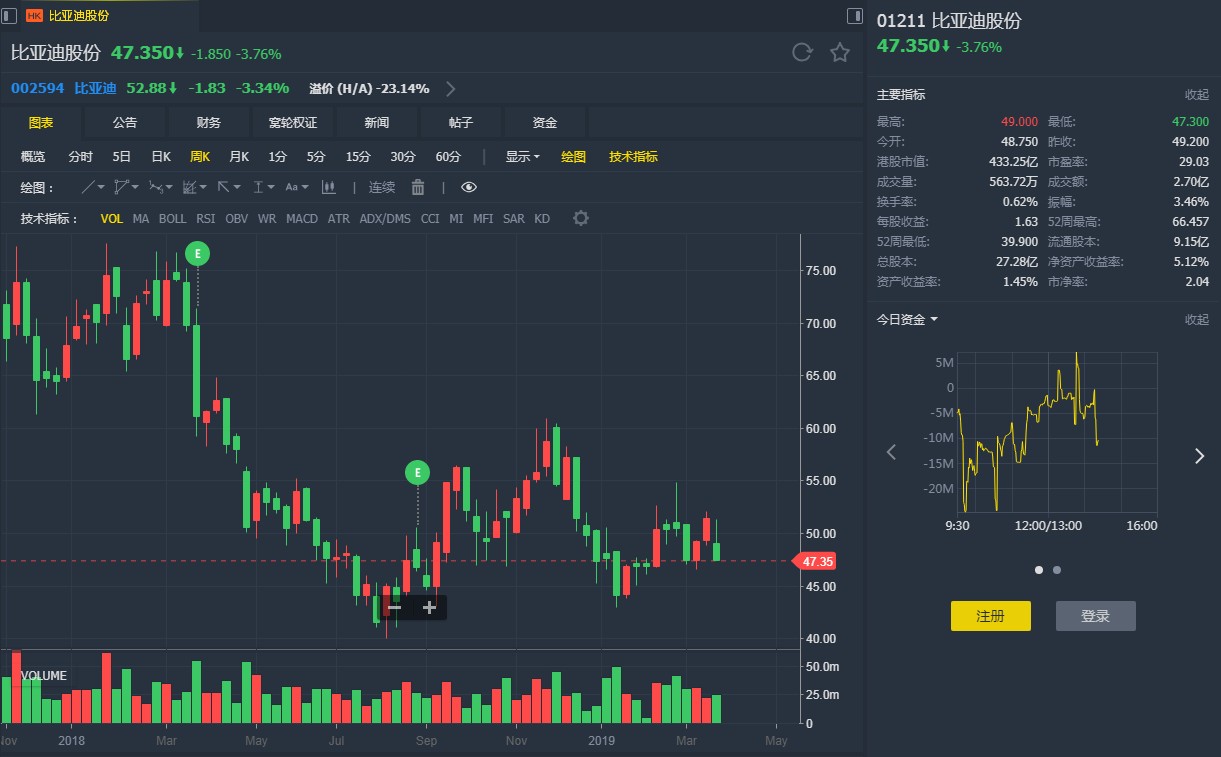Screen dimensions: 1221x757
Task: Delete drawings with the trash icon
Action: pos(418,187)
